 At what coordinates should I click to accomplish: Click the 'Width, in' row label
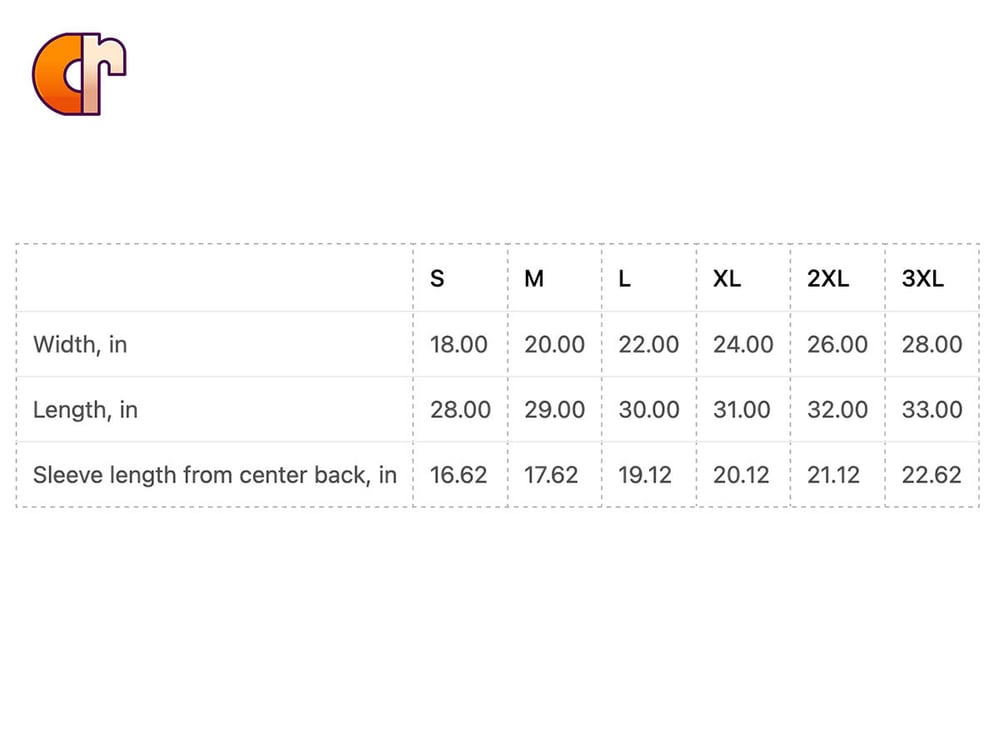tap(80, 345)
